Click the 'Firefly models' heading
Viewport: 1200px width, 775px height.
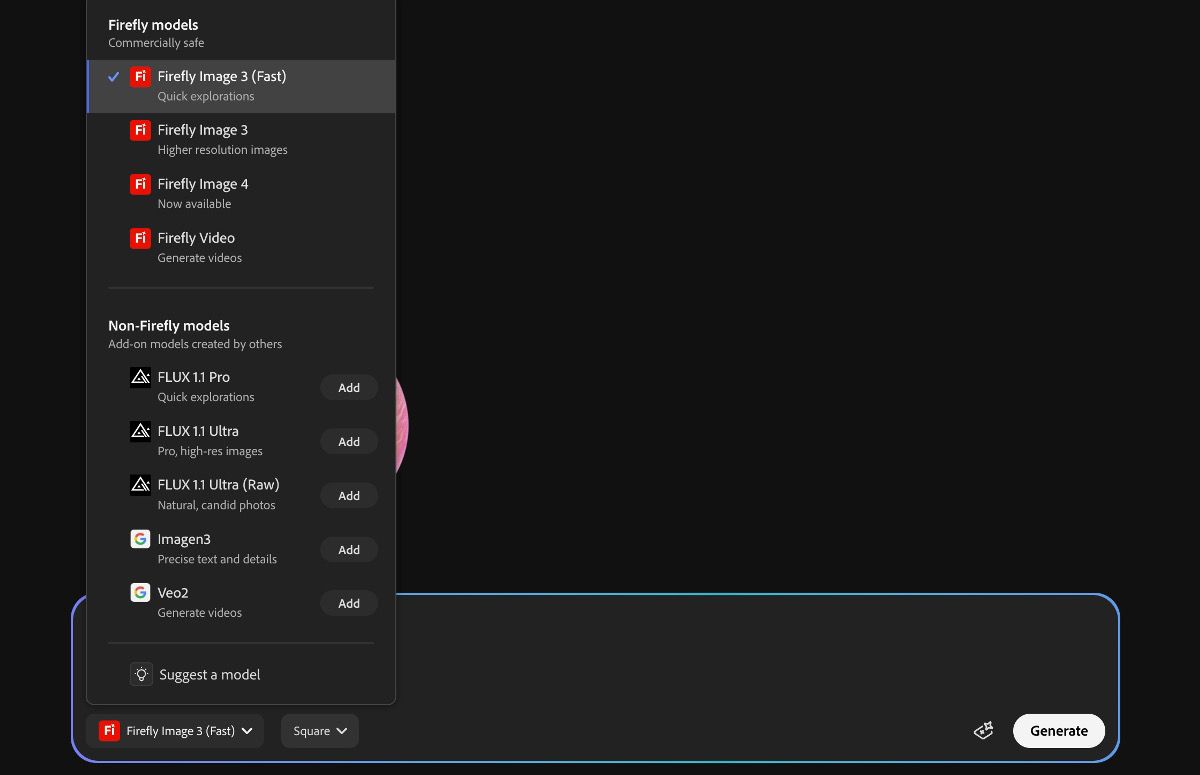coord(153,25)
